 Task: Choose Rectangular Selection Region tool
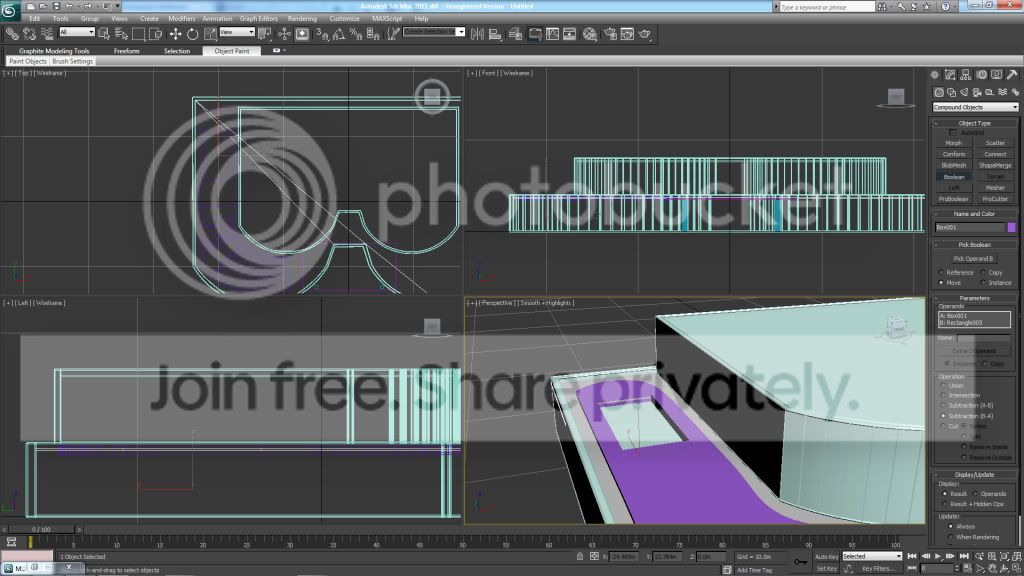click(138, 34)
